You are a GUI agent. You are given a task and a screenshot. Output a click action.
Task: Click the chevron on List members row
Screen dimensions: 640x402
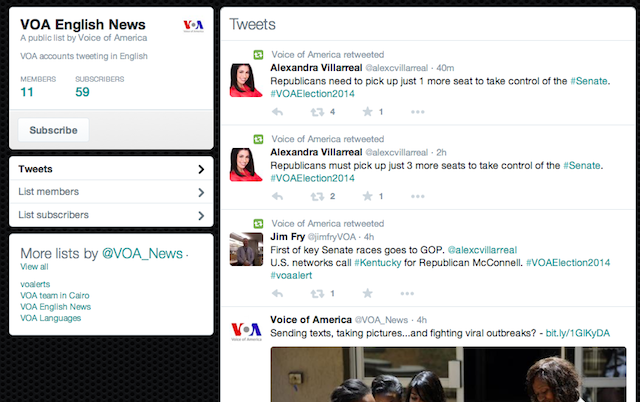tap(201, 192)
